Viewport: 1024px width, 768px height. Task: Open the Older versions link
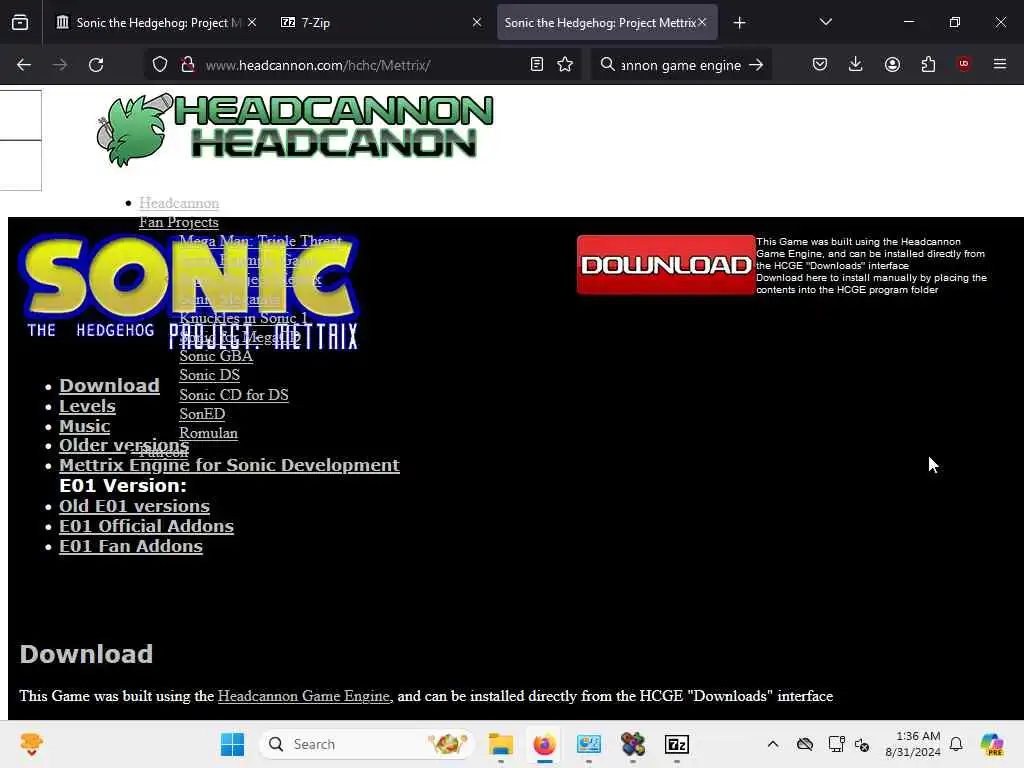124,445
